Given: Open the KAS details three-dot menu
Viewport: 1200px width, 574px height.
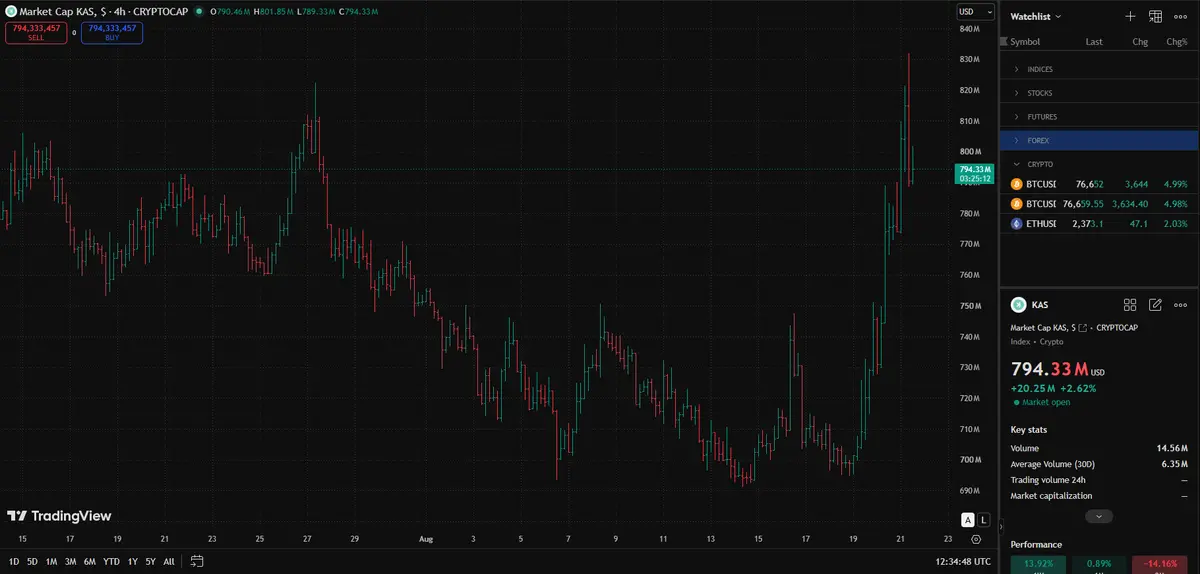Looking at the screenshot, I should [x=1181, y=305].
